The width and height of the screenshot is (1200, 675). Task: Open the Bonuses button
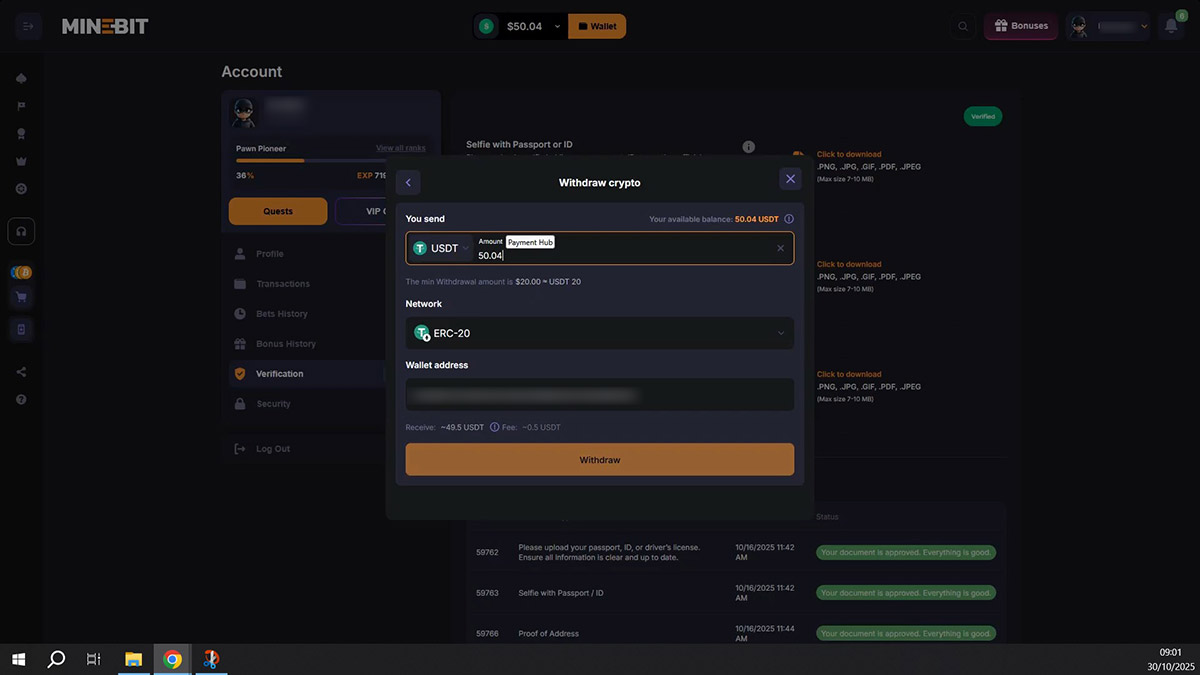click(1020, 27)
